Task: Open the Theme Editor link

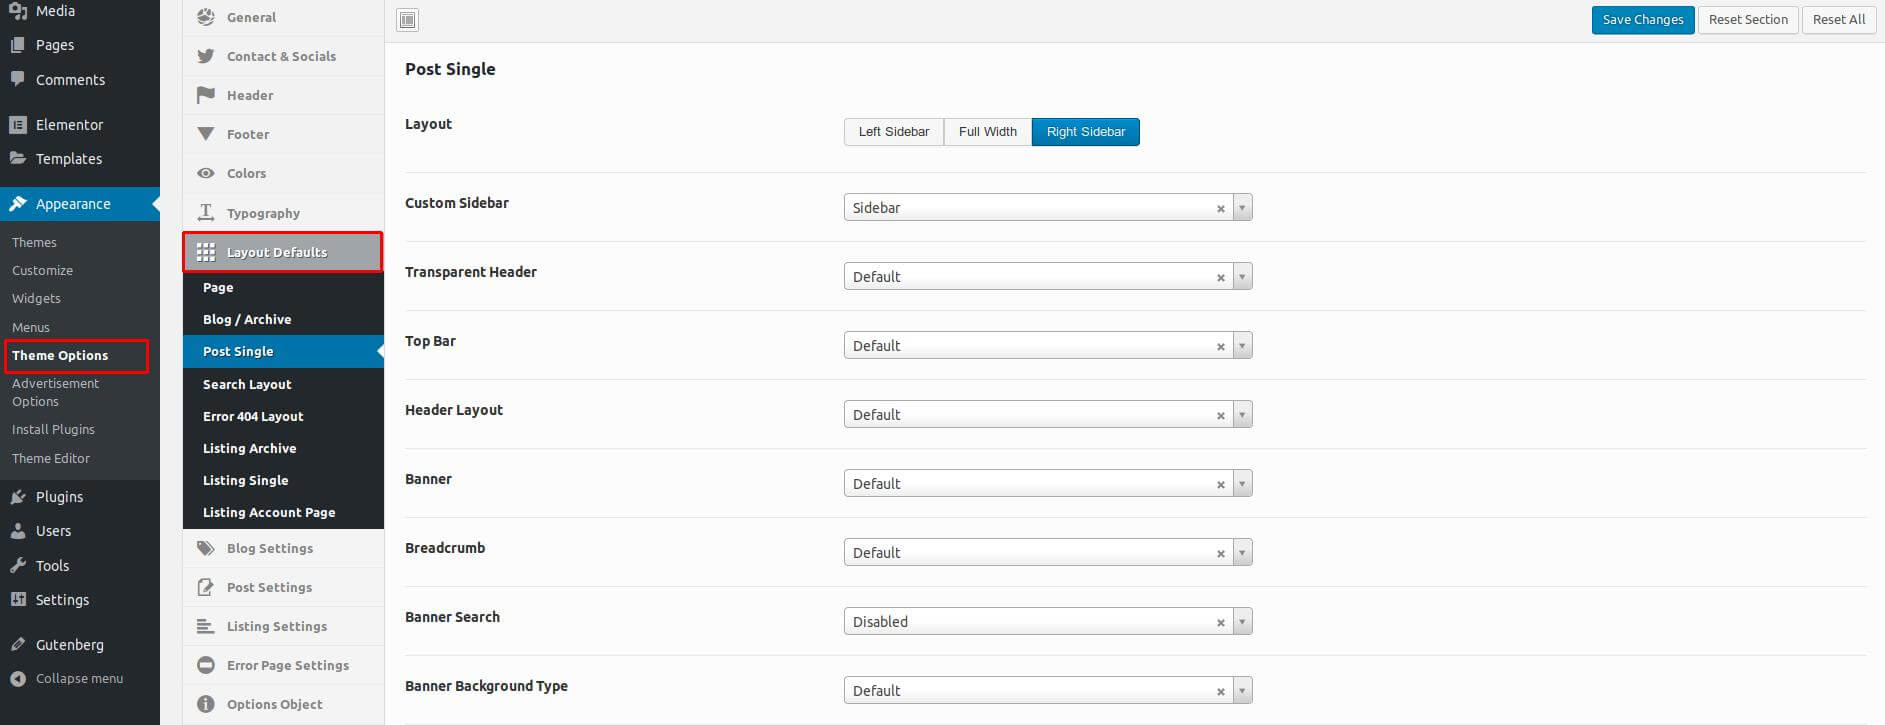Action: coord(51,458)
